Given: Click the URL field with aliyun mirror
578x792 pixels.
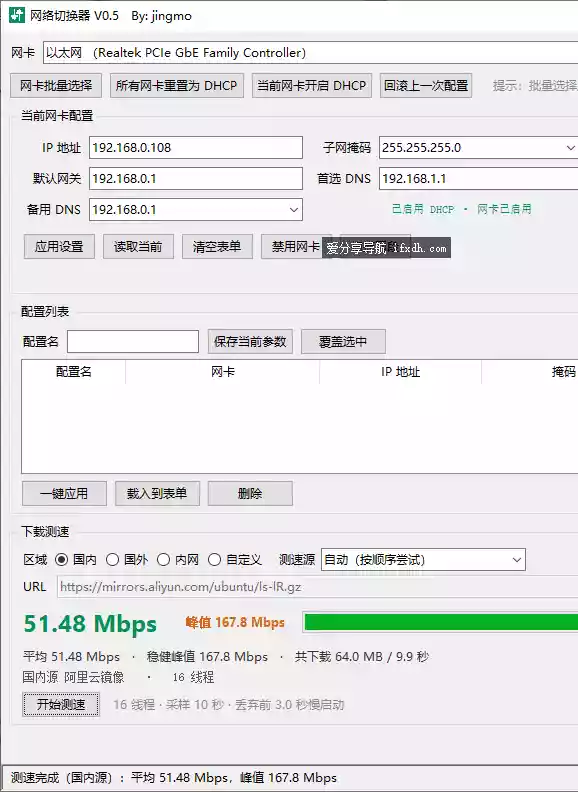Looking at the screenshot, I should (x=317, y=587).
